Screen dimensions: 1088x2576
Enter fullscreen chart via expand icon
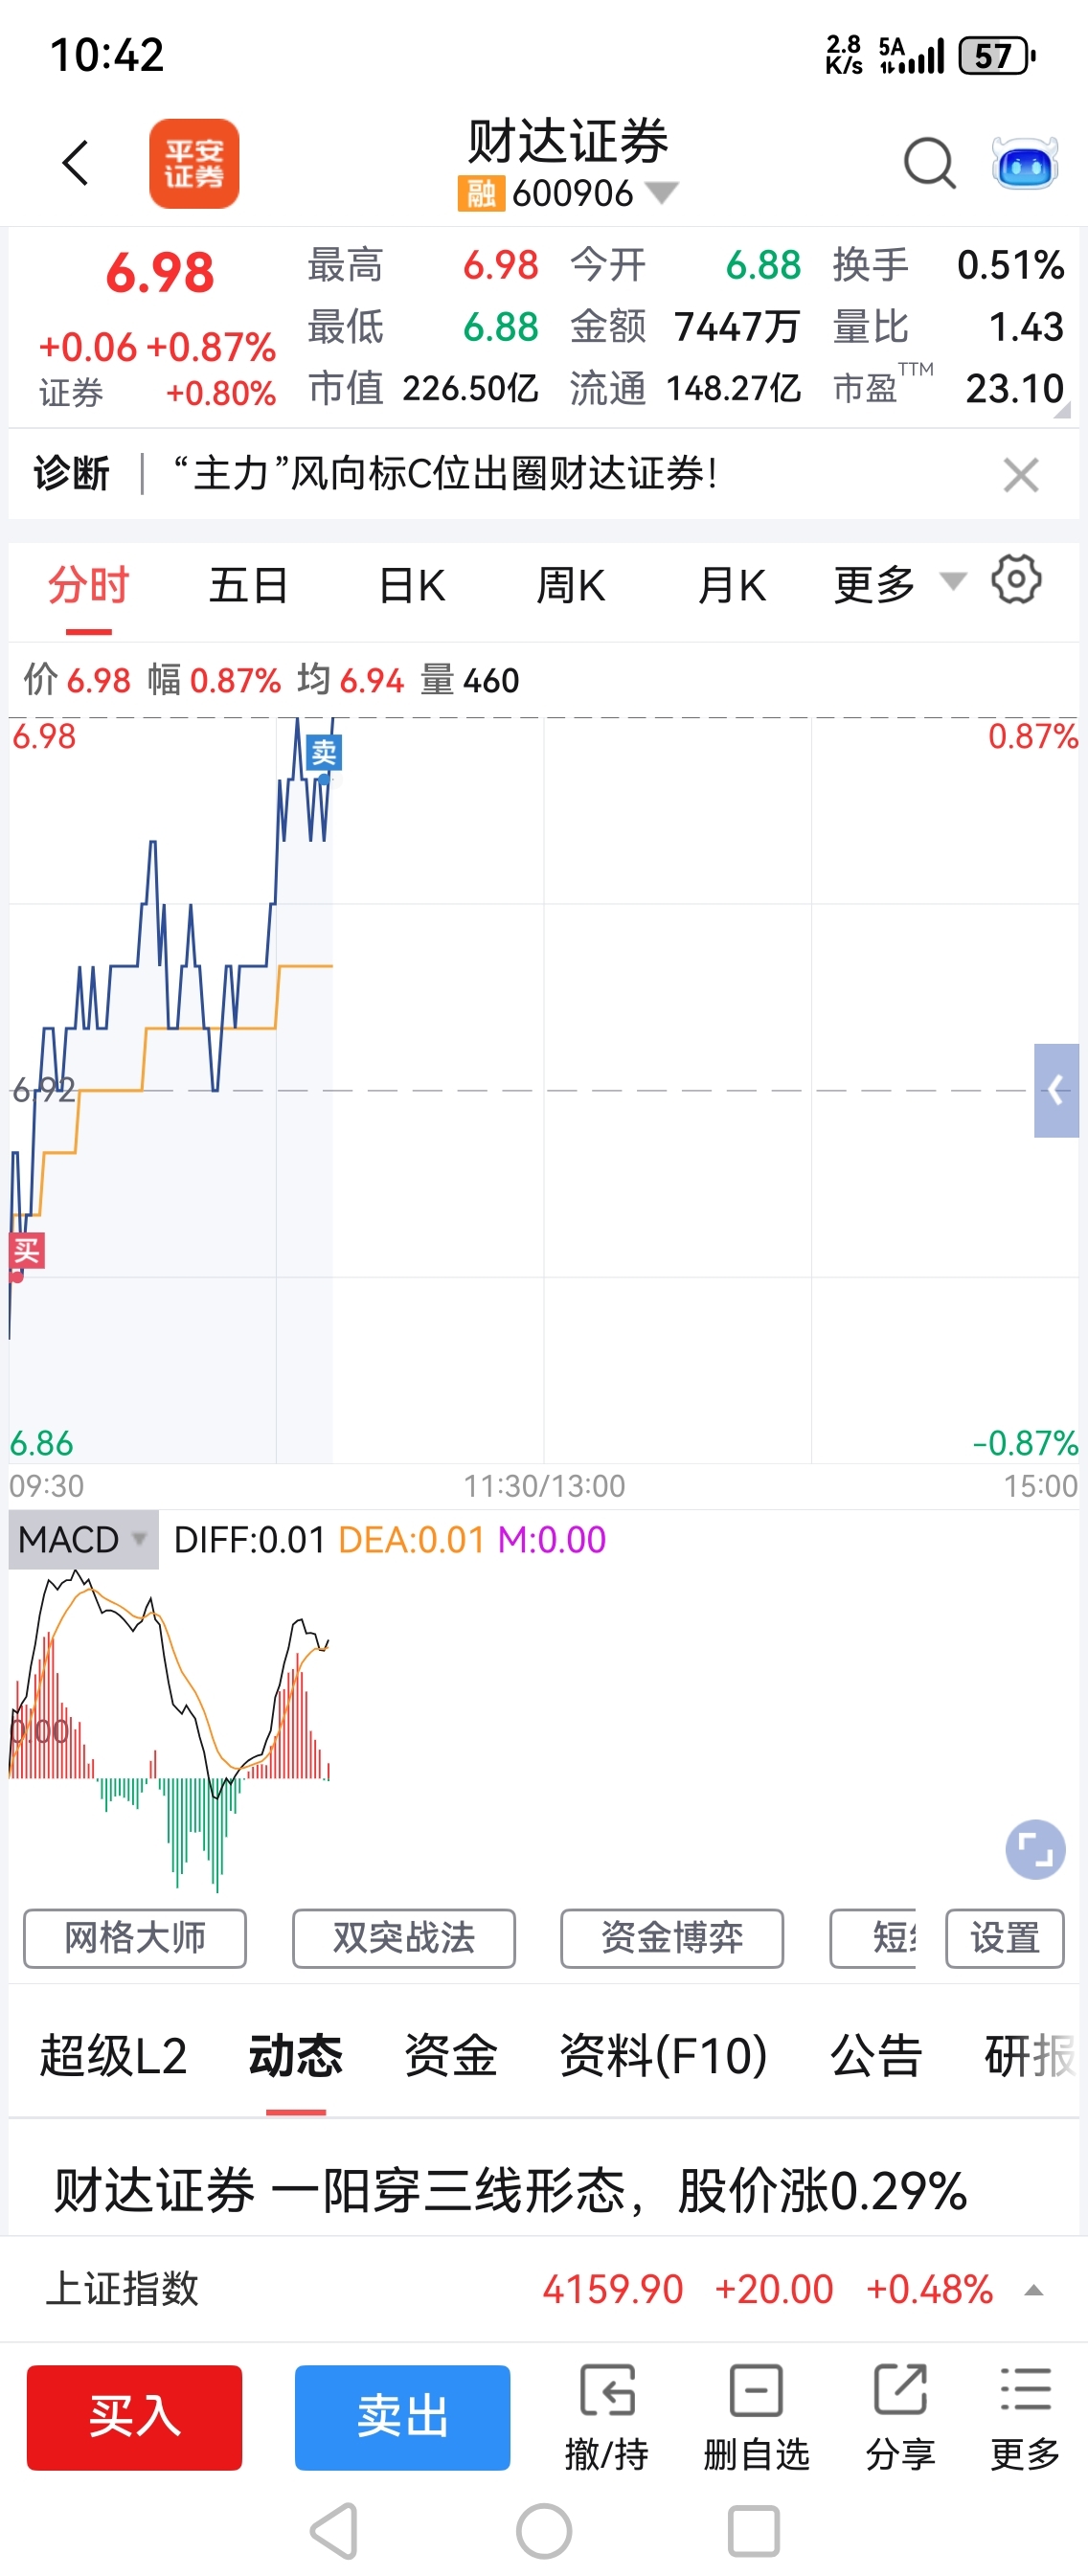1035,1849
